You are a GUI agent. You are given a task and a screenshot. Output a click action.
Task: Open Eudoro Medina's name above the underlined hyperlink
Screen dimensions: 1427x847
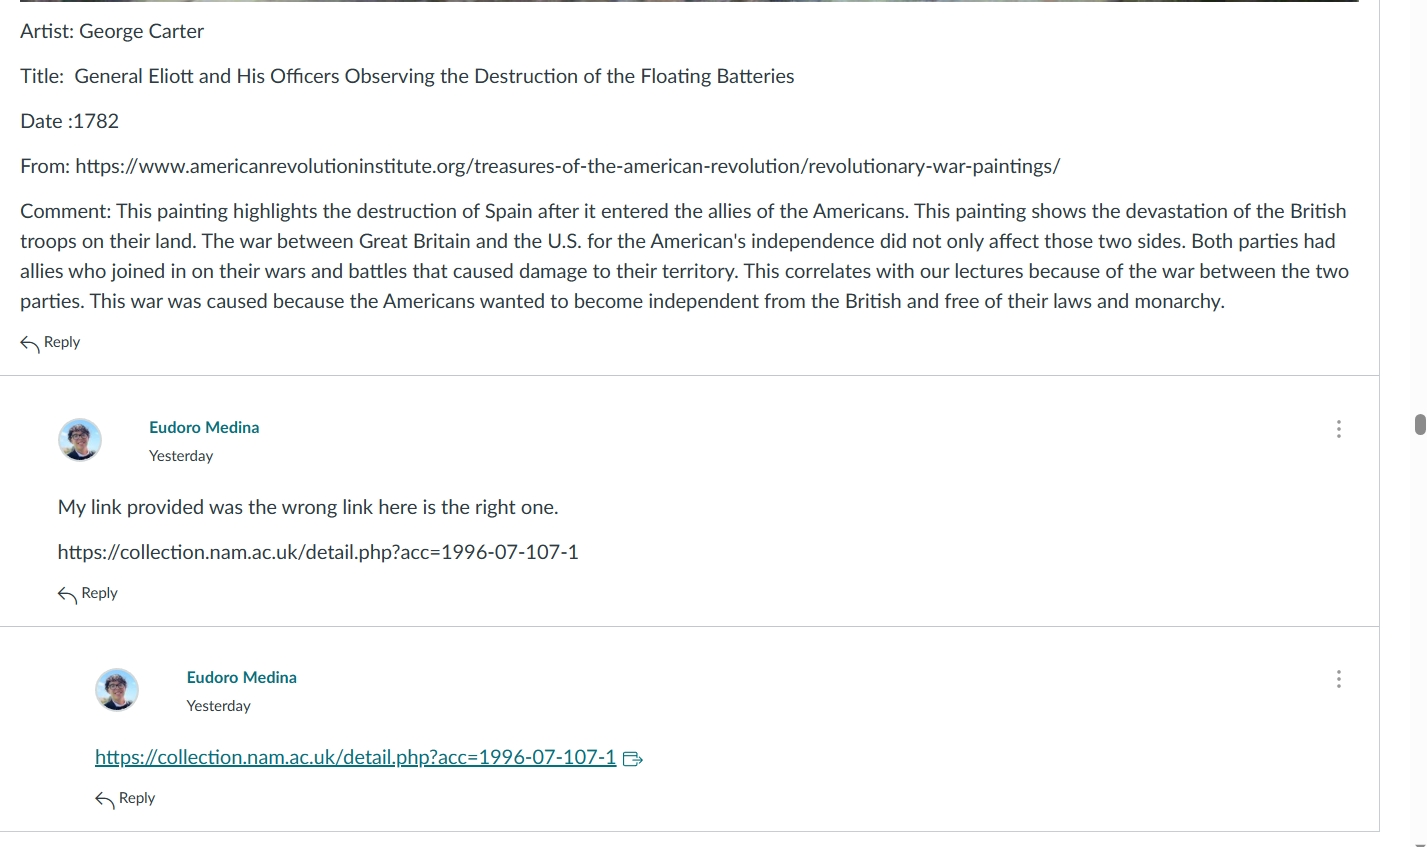(x=241, y=677)
